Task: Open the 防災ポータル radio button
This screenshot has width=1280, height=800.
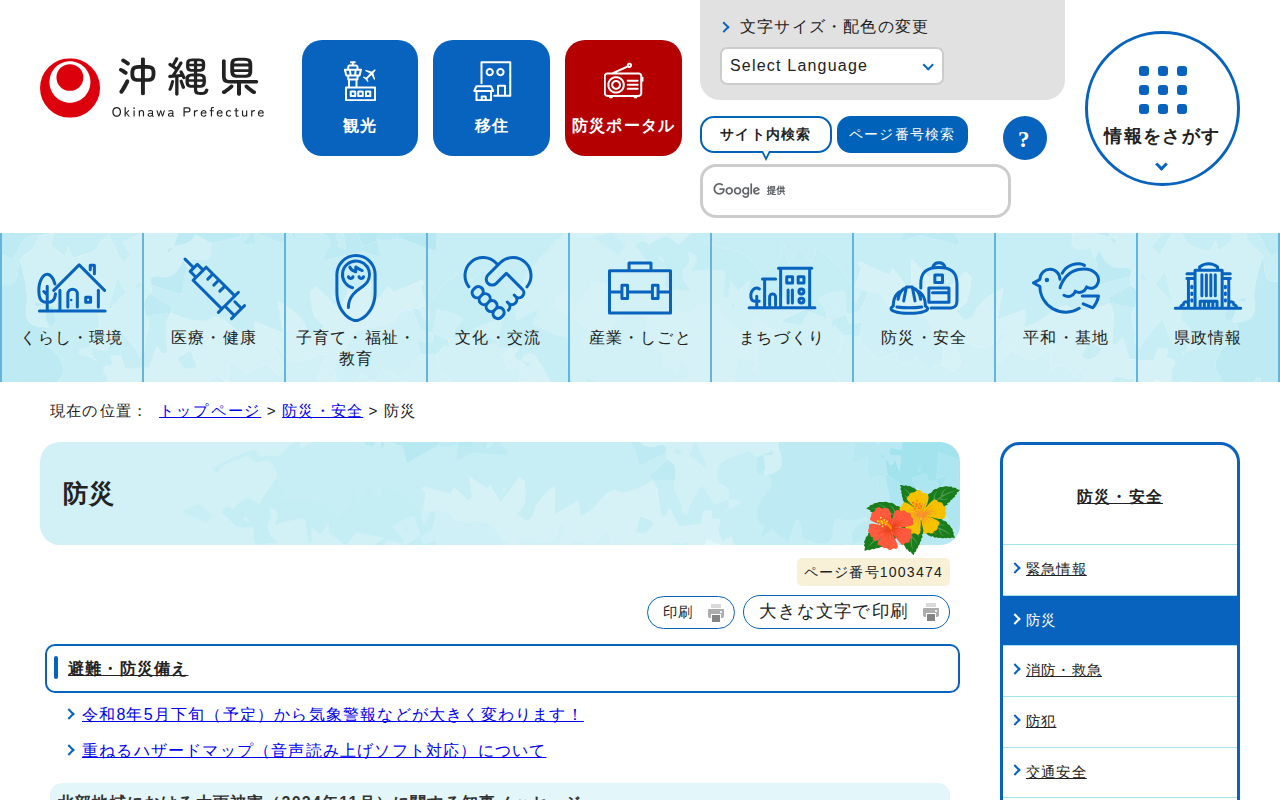Action: coord(623,98)
